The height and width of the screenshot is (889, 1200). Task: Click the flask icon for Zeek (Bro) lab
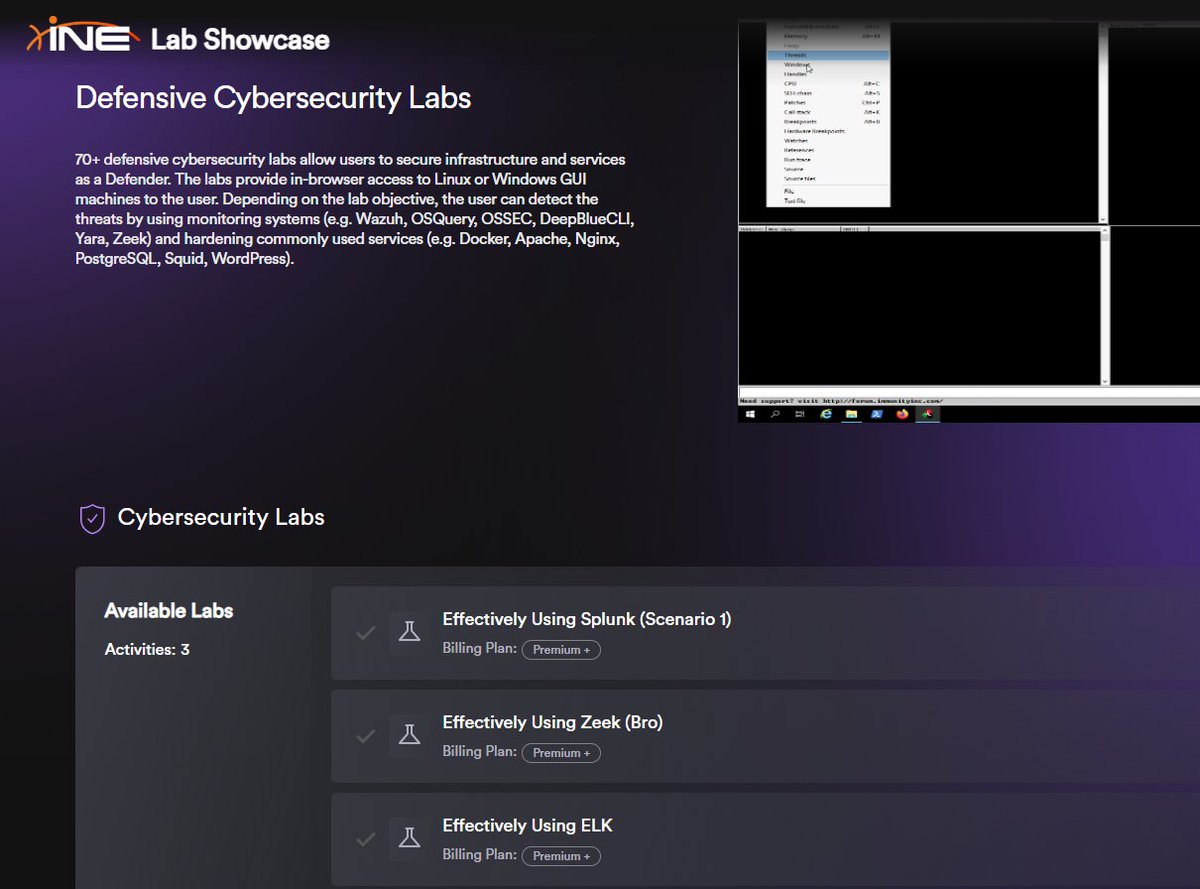click(x=408, y=735)
